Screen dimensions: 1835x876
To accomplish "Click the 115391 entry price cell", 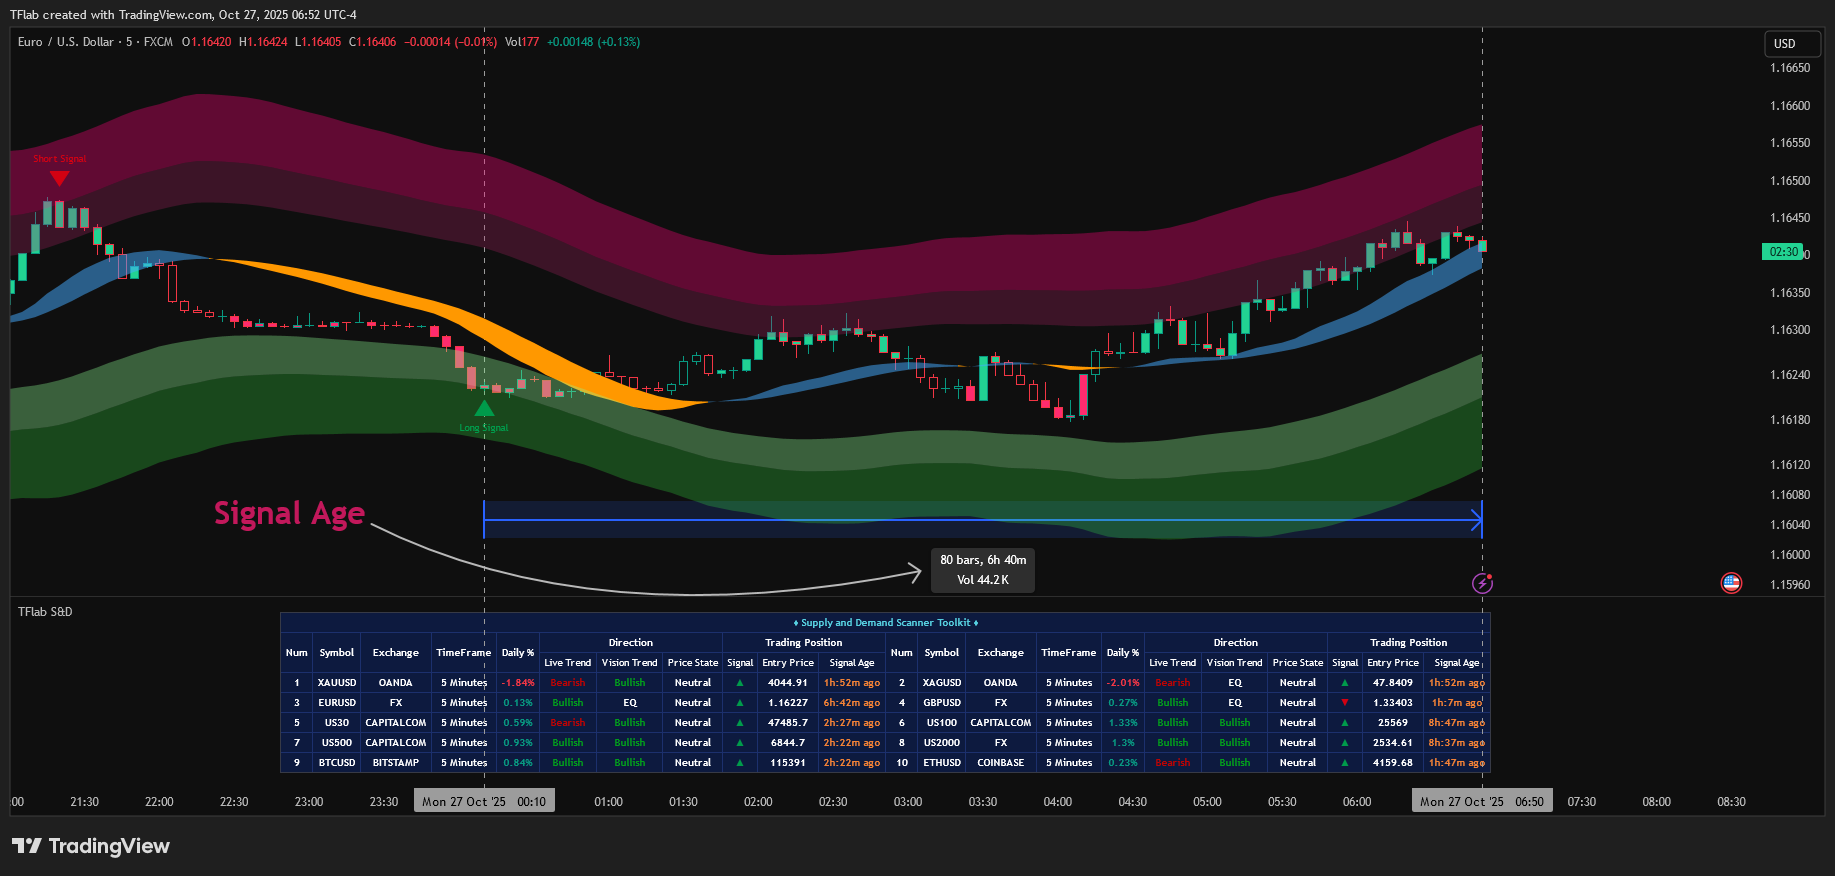I will pos(788,763).
